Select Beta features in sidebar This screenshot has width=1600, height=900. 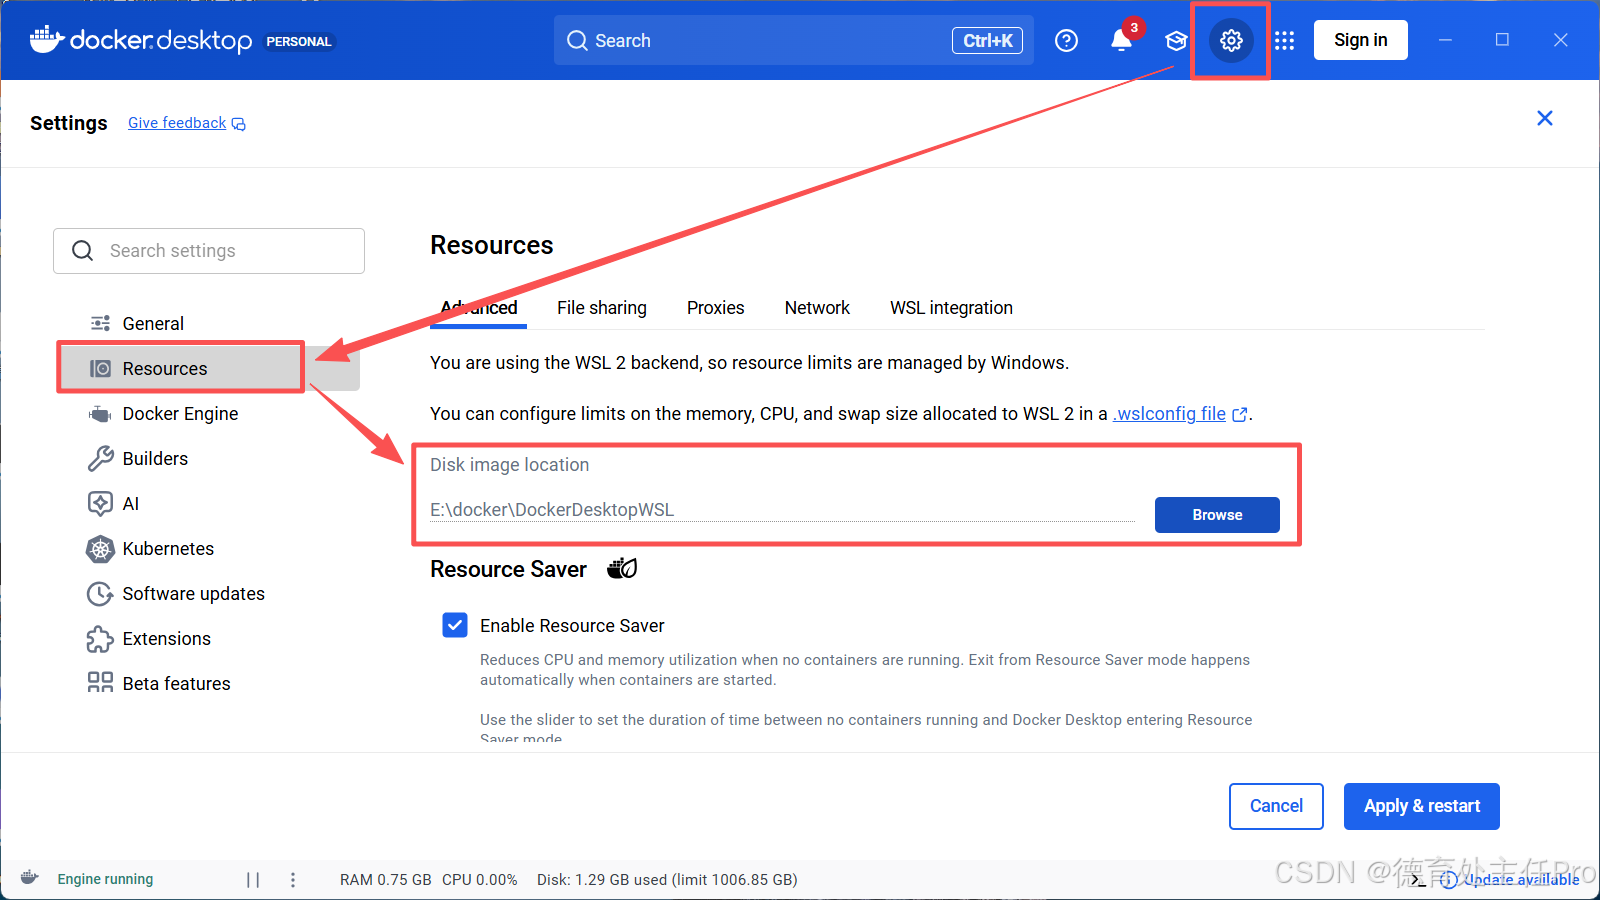(x=209, y=683)
